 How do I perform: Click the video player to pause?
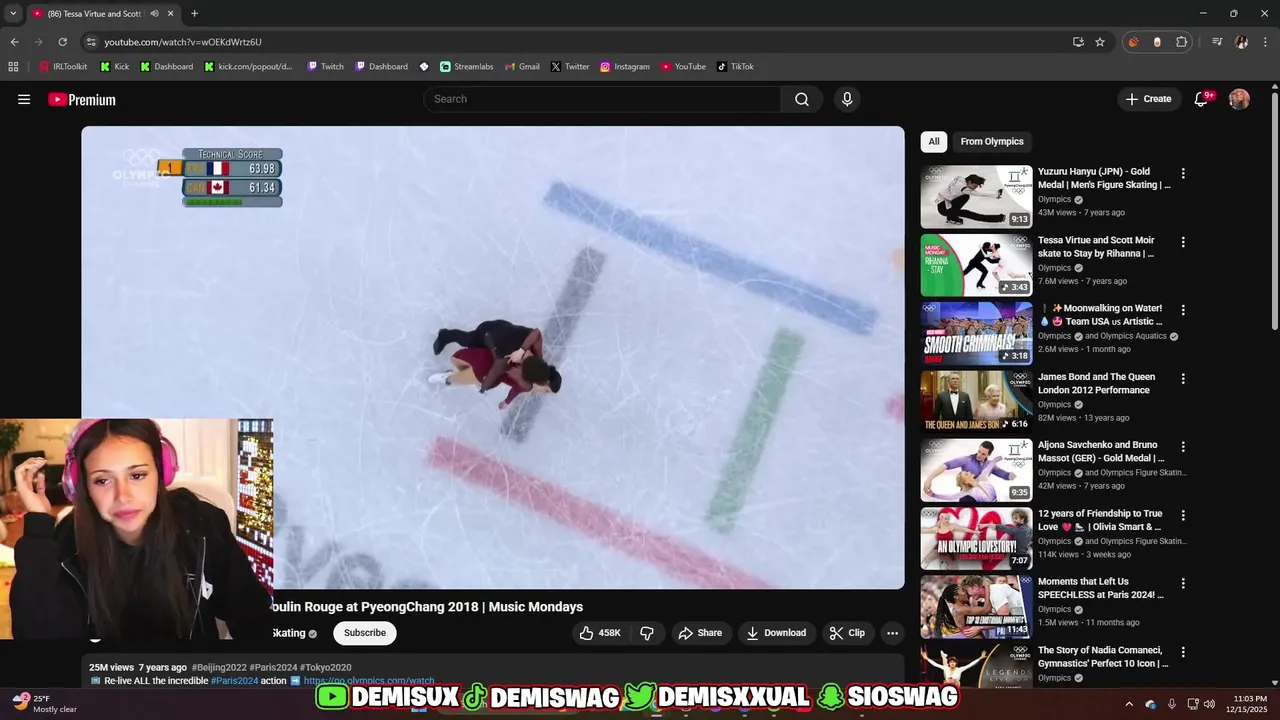click(493, 358)
